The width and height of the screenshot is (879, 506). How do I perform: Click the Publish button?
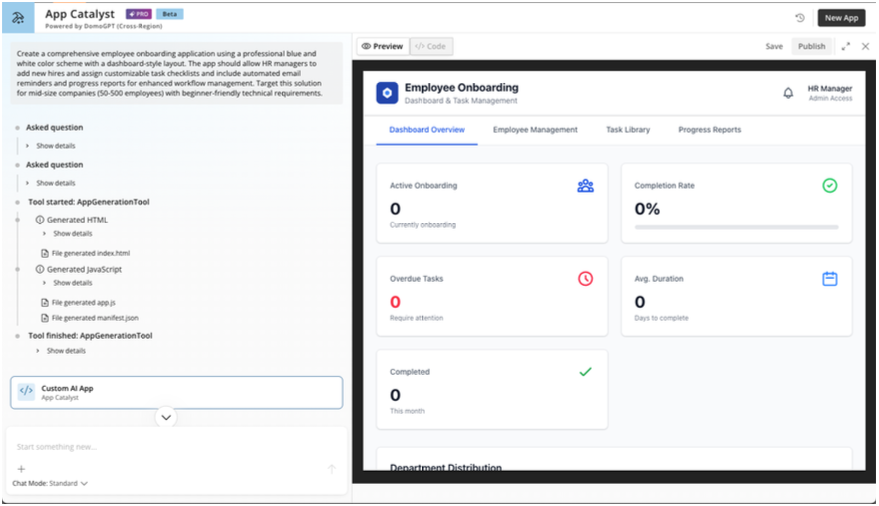pos(812,47)
